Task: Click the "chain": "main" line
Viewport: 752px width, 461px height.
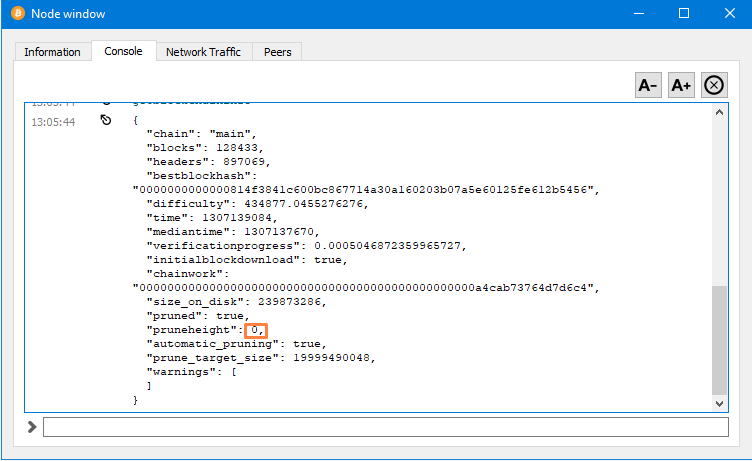Action: 201,134
